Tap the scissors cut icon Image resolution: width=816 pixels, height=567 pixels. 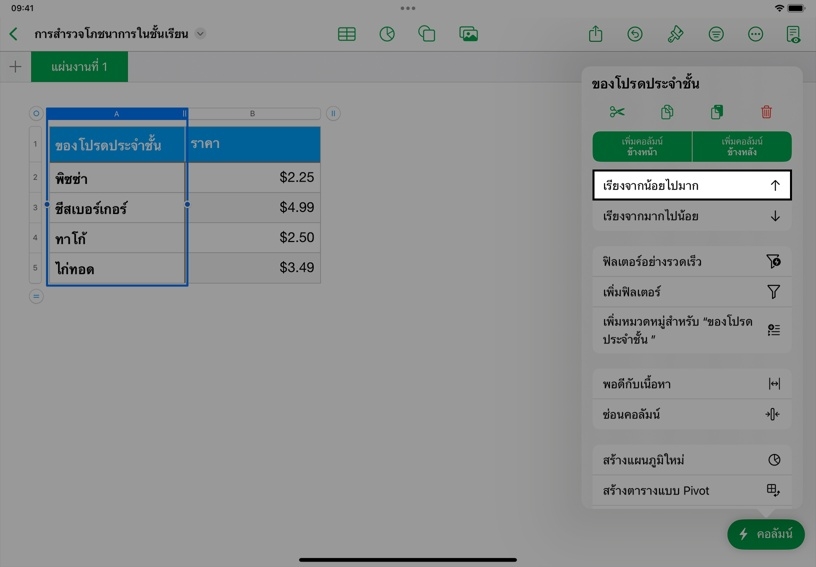coord(617,112)
